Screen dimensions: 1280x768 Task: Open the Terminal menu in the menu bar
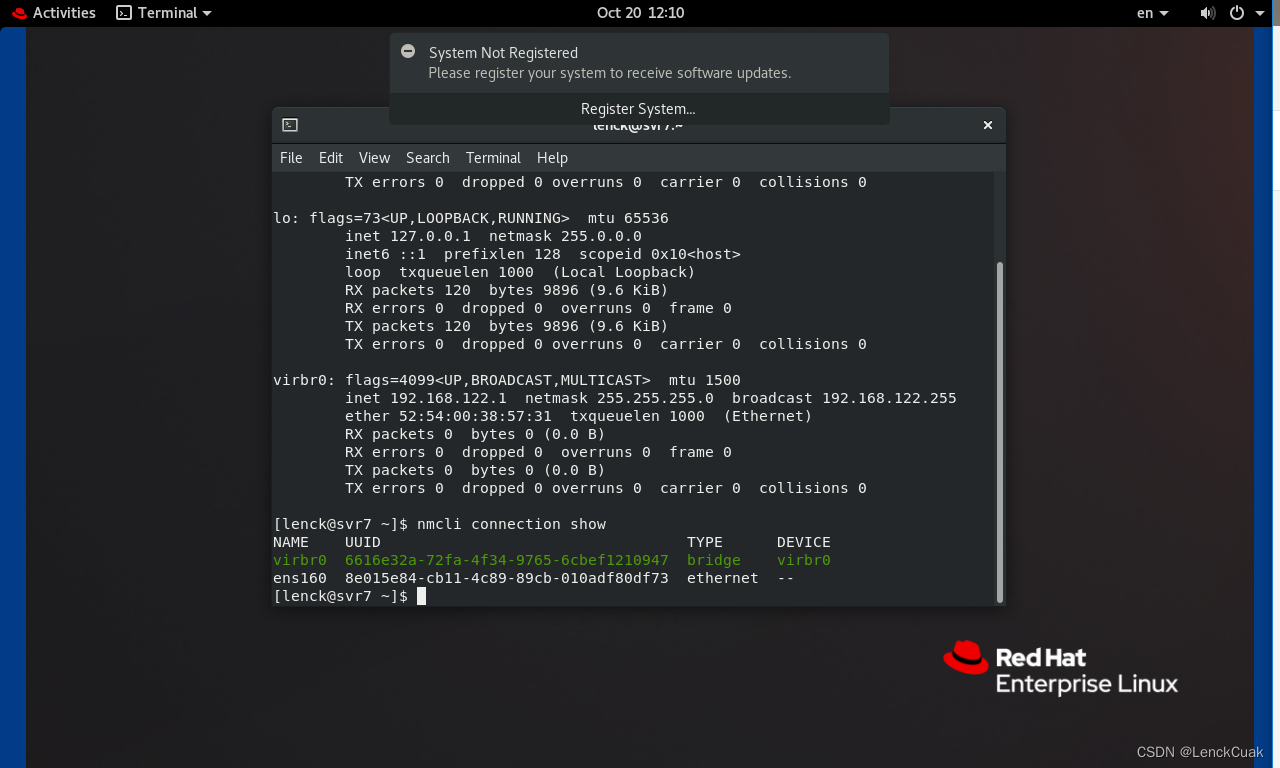click(x=493, y=158)
